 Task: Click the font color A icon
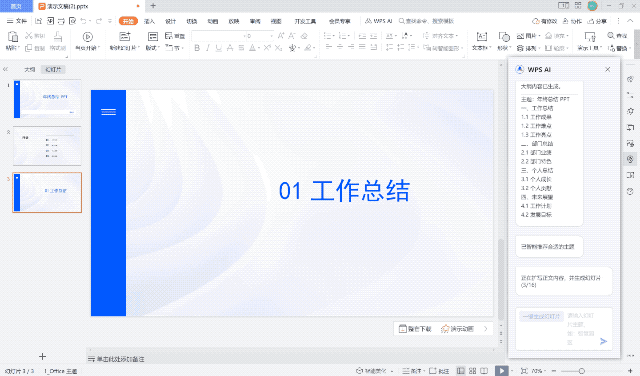pyautogui.click(x=253, y=48)
